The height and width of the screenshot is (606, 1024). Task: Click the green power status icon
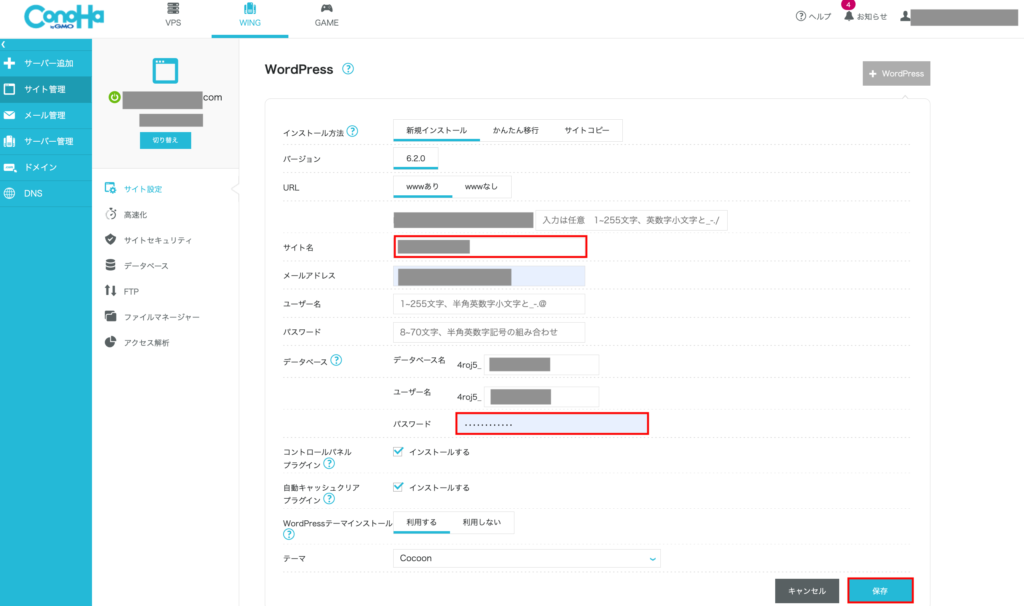click(114, 97)
